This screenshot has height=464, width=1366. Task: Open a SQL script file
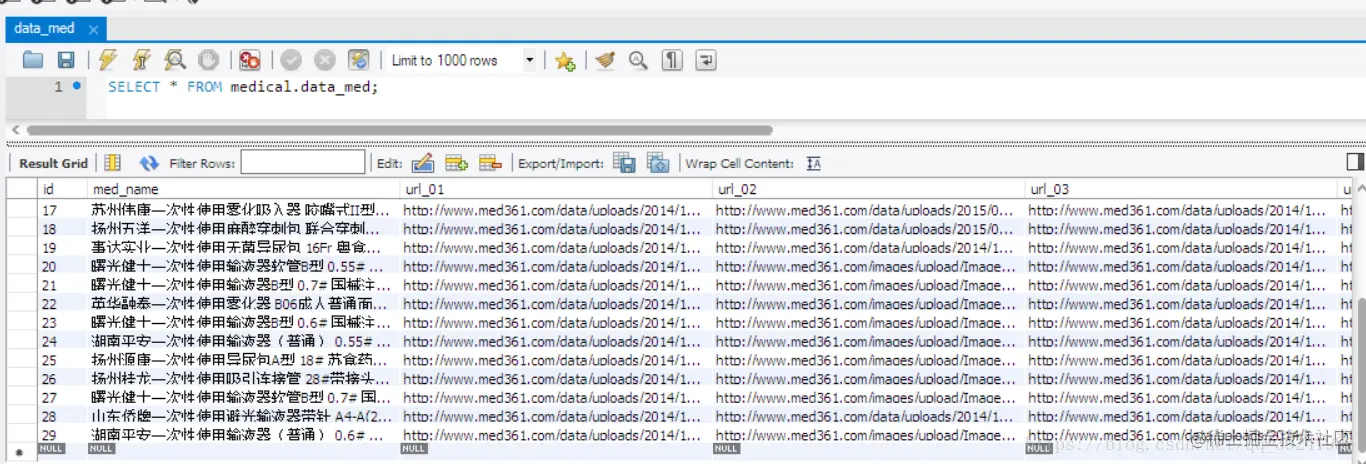(33, 61)
